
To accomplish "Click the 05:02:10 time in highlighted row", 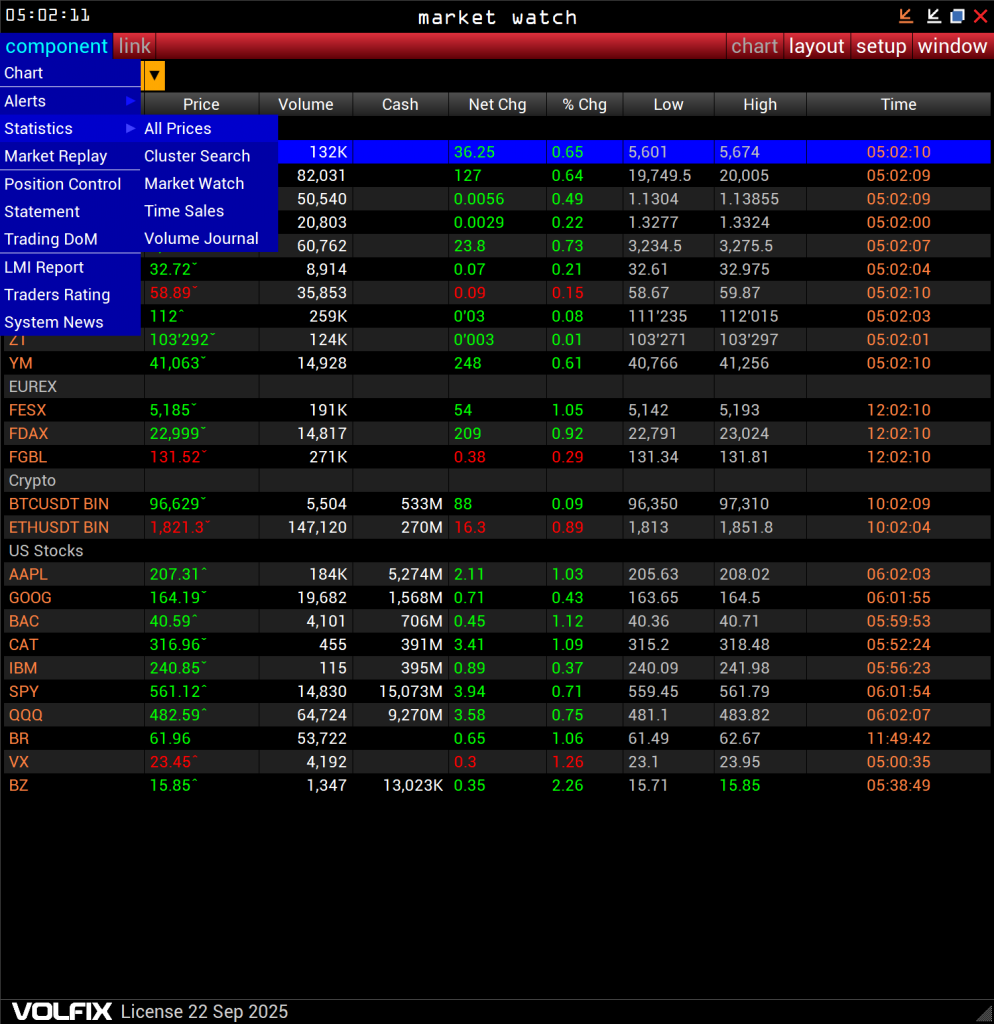I will 899,152.
